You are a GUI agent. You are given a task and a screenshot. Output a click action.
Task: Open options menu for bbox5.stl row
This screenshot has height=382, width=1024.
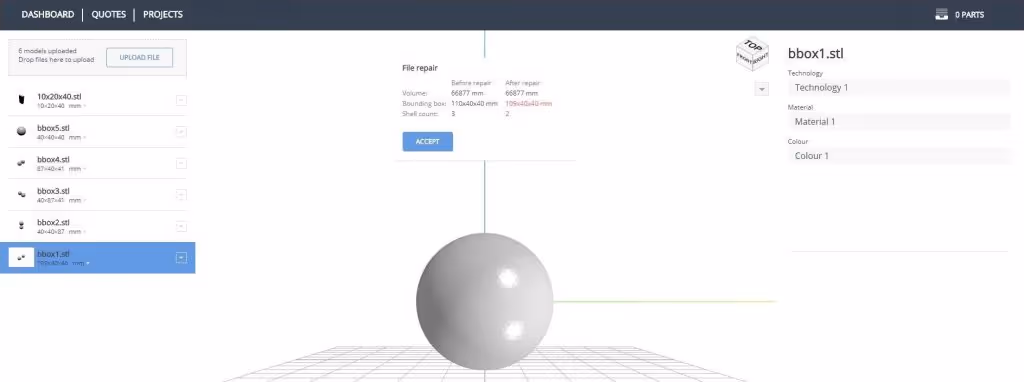(x=182, y=132)
